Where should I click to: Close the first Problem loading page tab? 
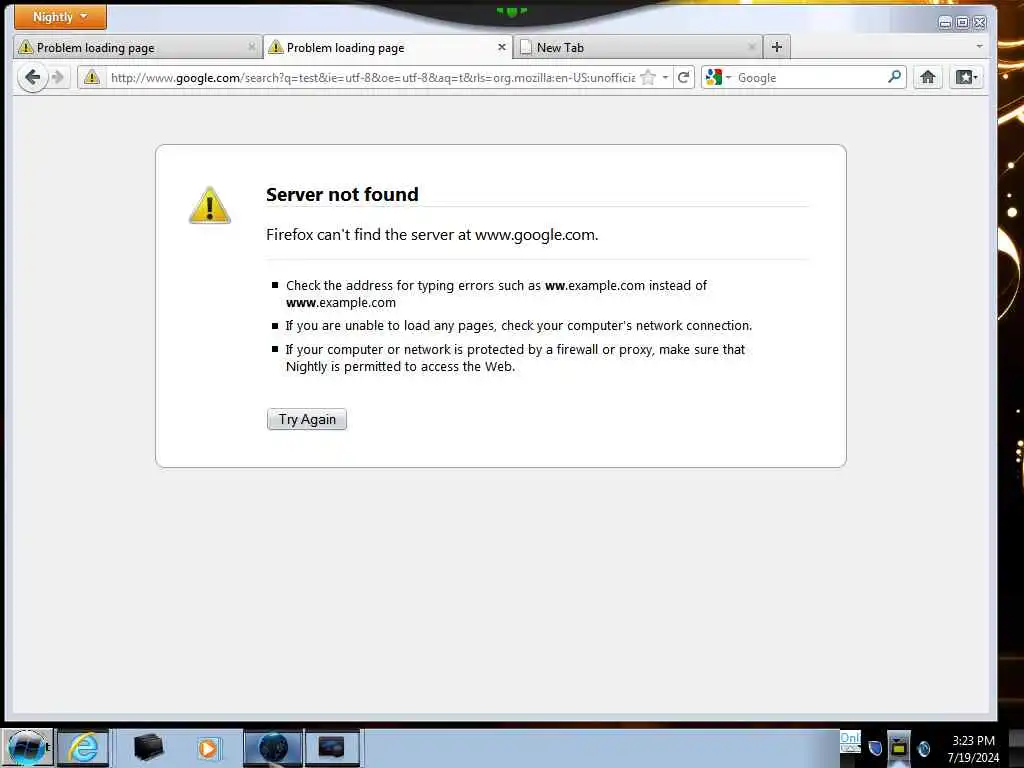[x=251, y=47]
